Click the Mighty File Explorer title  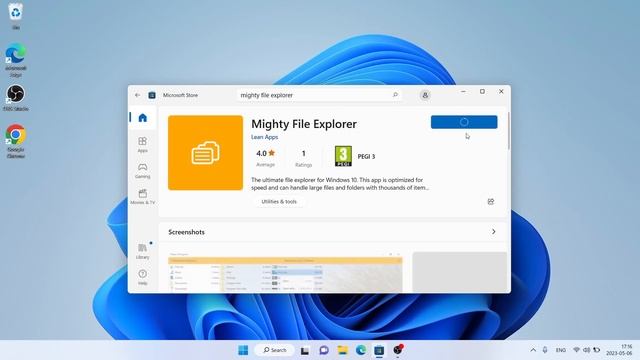(x=304, y=124)
